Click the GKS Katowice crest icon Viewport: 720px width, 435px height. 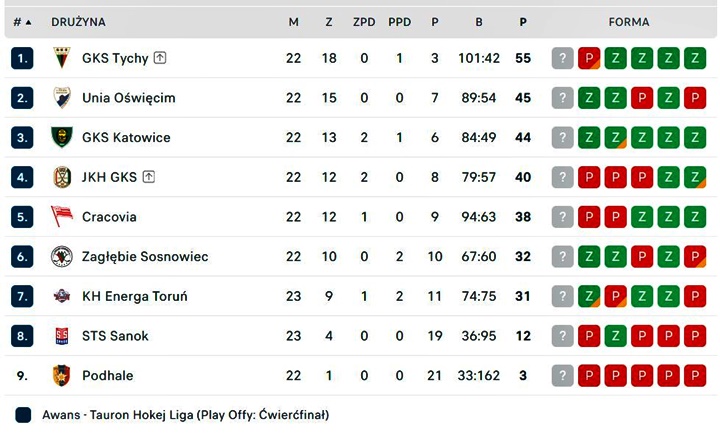(62, 137)
